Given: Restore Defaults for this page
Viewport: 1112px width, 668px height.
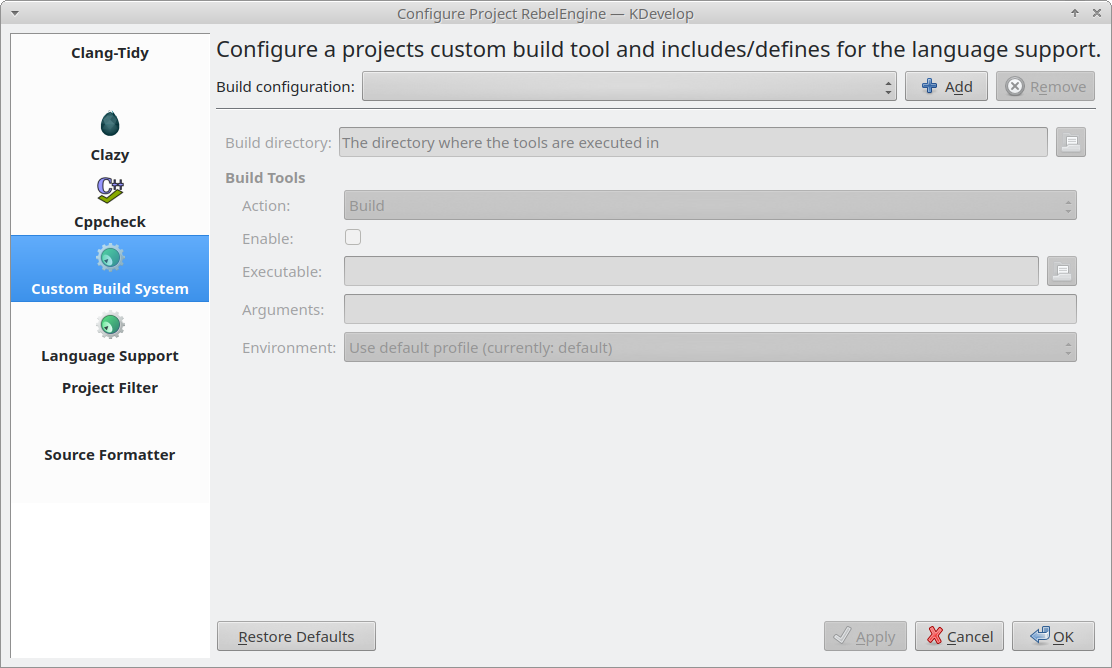Looking at the screenshot, I should click(296, 637).
